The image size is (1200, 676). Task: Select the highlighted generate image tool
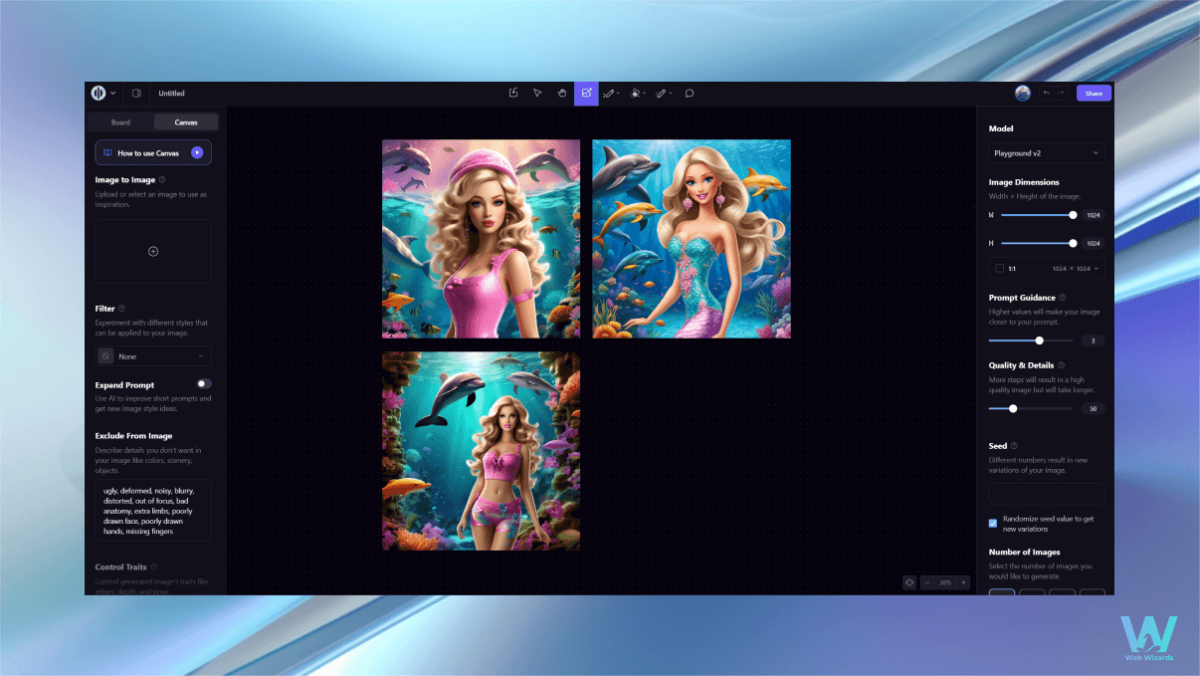pyautogui.click(x=586, y=93)
